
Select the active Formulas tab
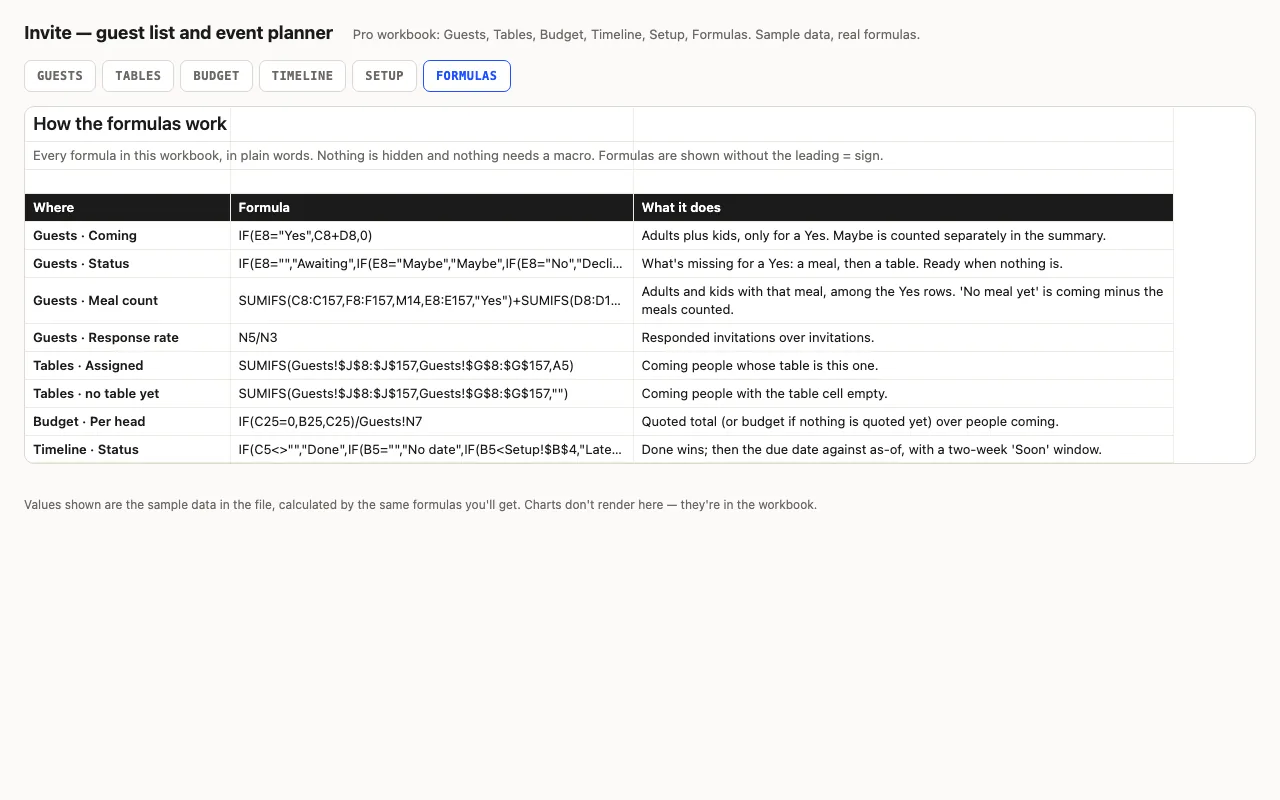pos(466,76)
